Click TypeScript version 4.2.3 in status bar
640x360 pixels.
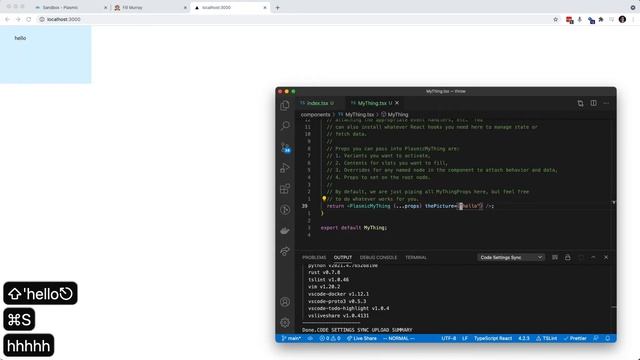pyautogui.click(x=524, y=338)
